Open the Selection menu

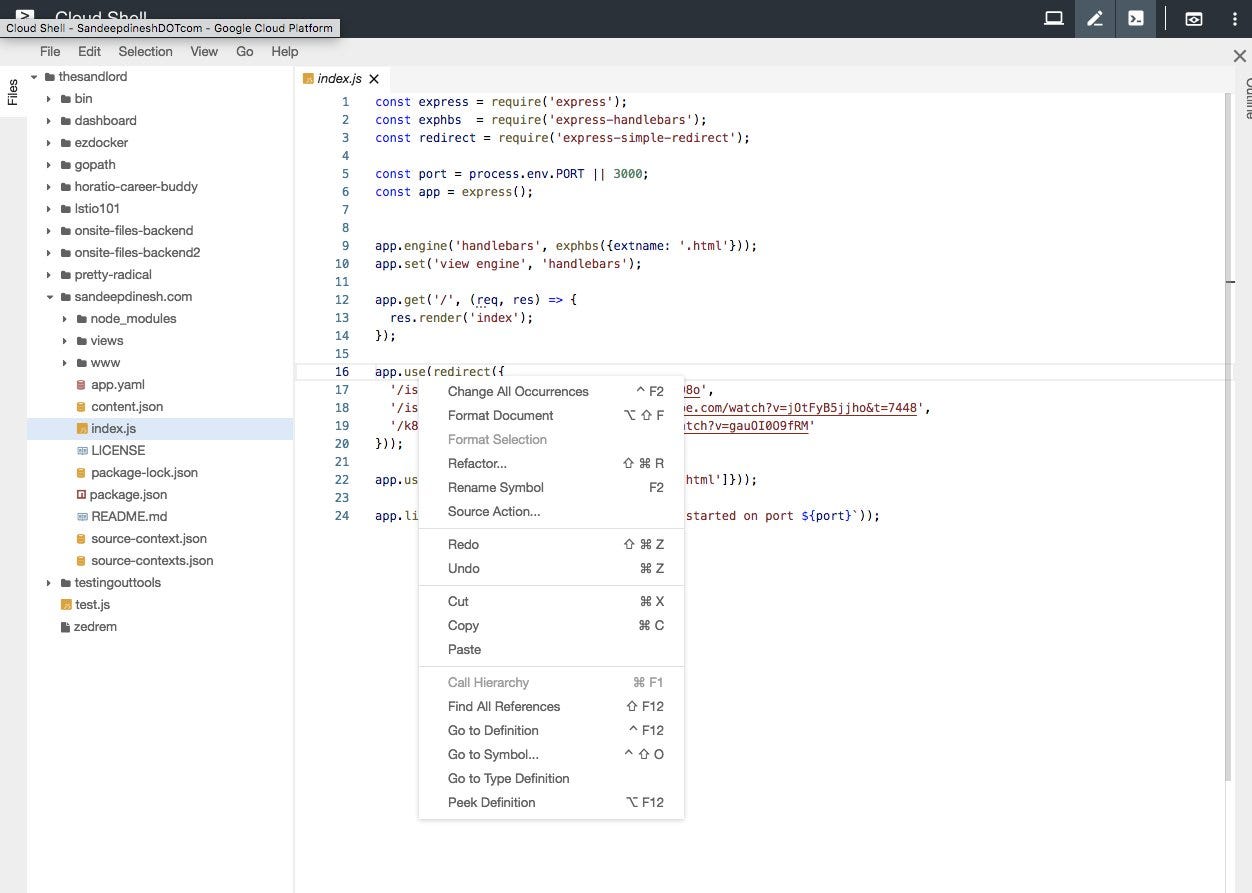click(x=145, y=51)
